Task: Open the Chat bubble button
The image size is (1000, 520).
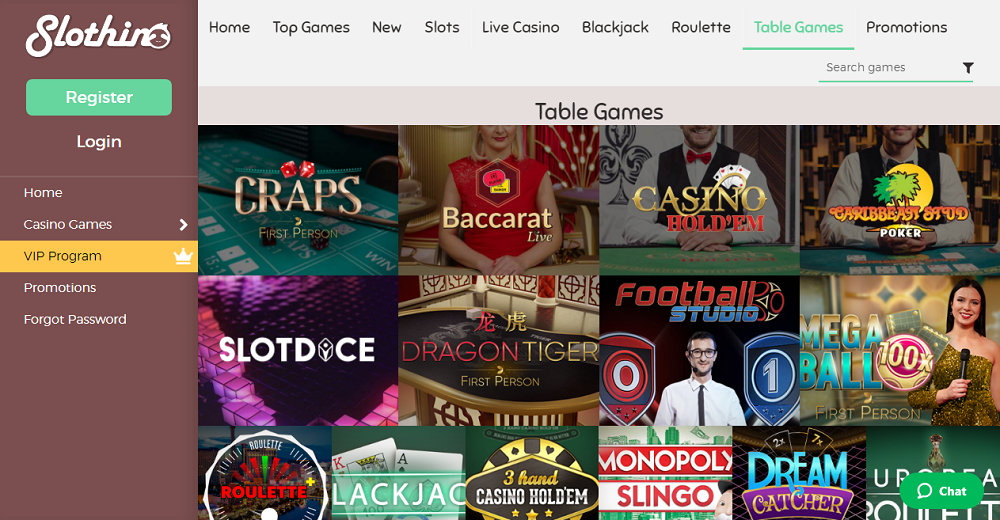Action: pos(941,491)
